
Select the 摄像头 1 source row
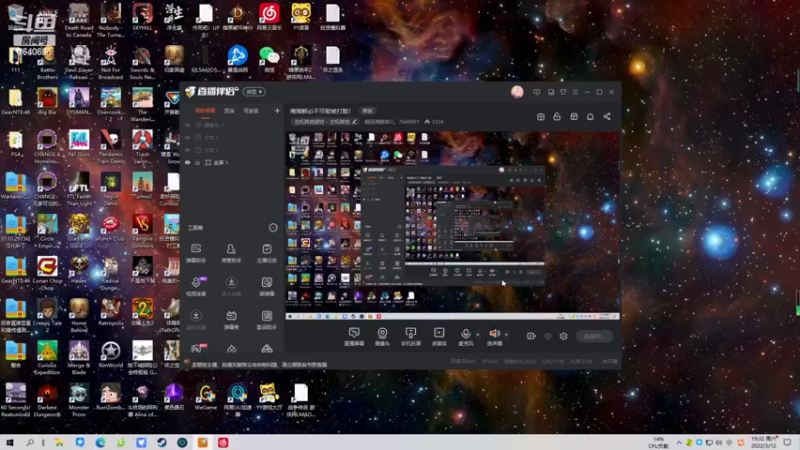click(232, 125)
